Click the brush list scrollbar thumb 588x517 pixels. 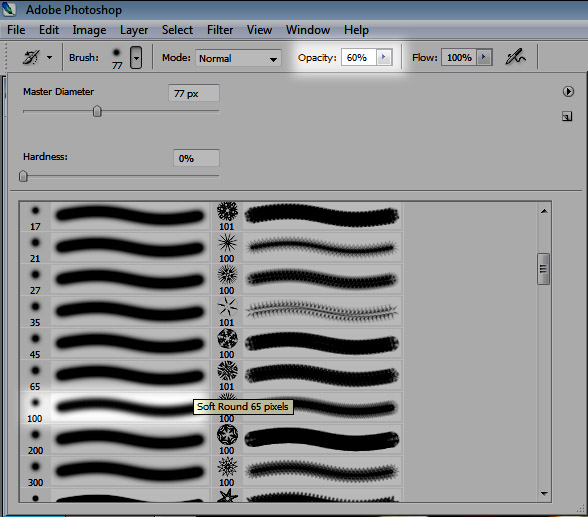pos(543,269)
